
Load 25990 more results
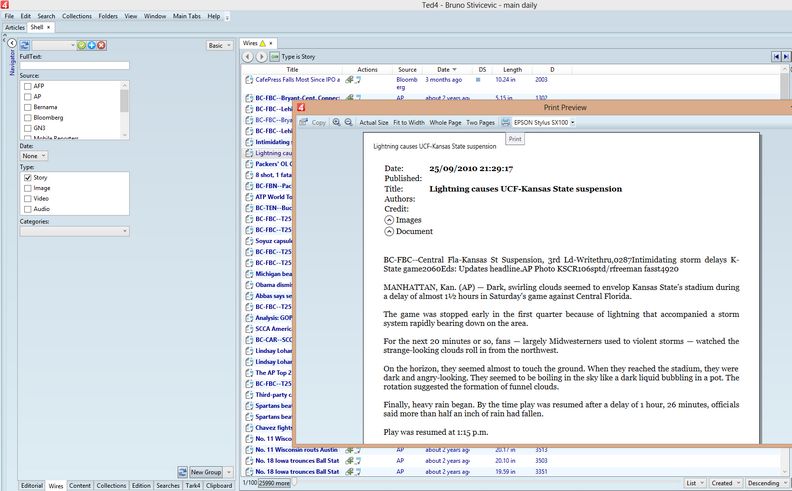point(274,483)
